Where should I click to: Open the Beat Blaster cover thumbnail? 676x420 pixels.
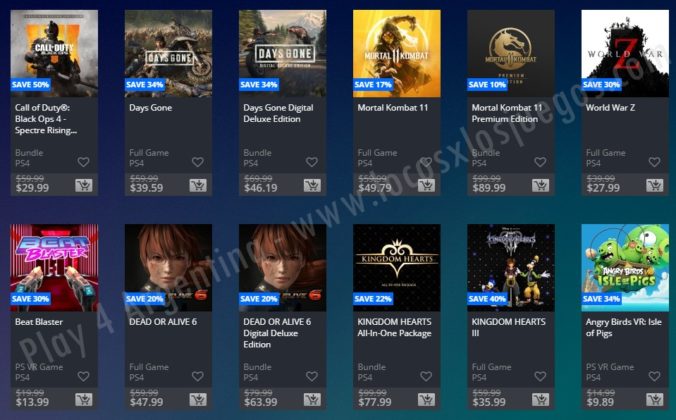click(x=54, y=268)
